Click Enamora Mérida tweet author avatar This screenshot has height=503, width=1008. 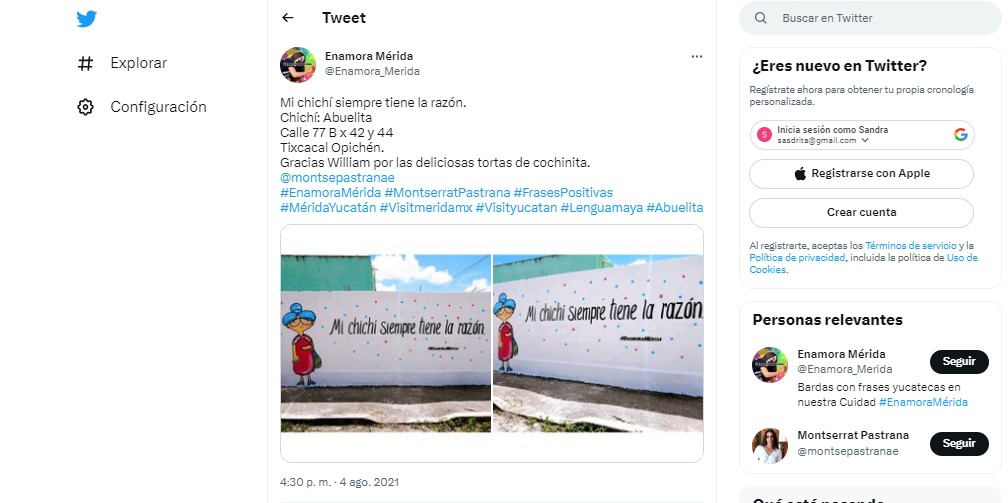pos(298,64)
